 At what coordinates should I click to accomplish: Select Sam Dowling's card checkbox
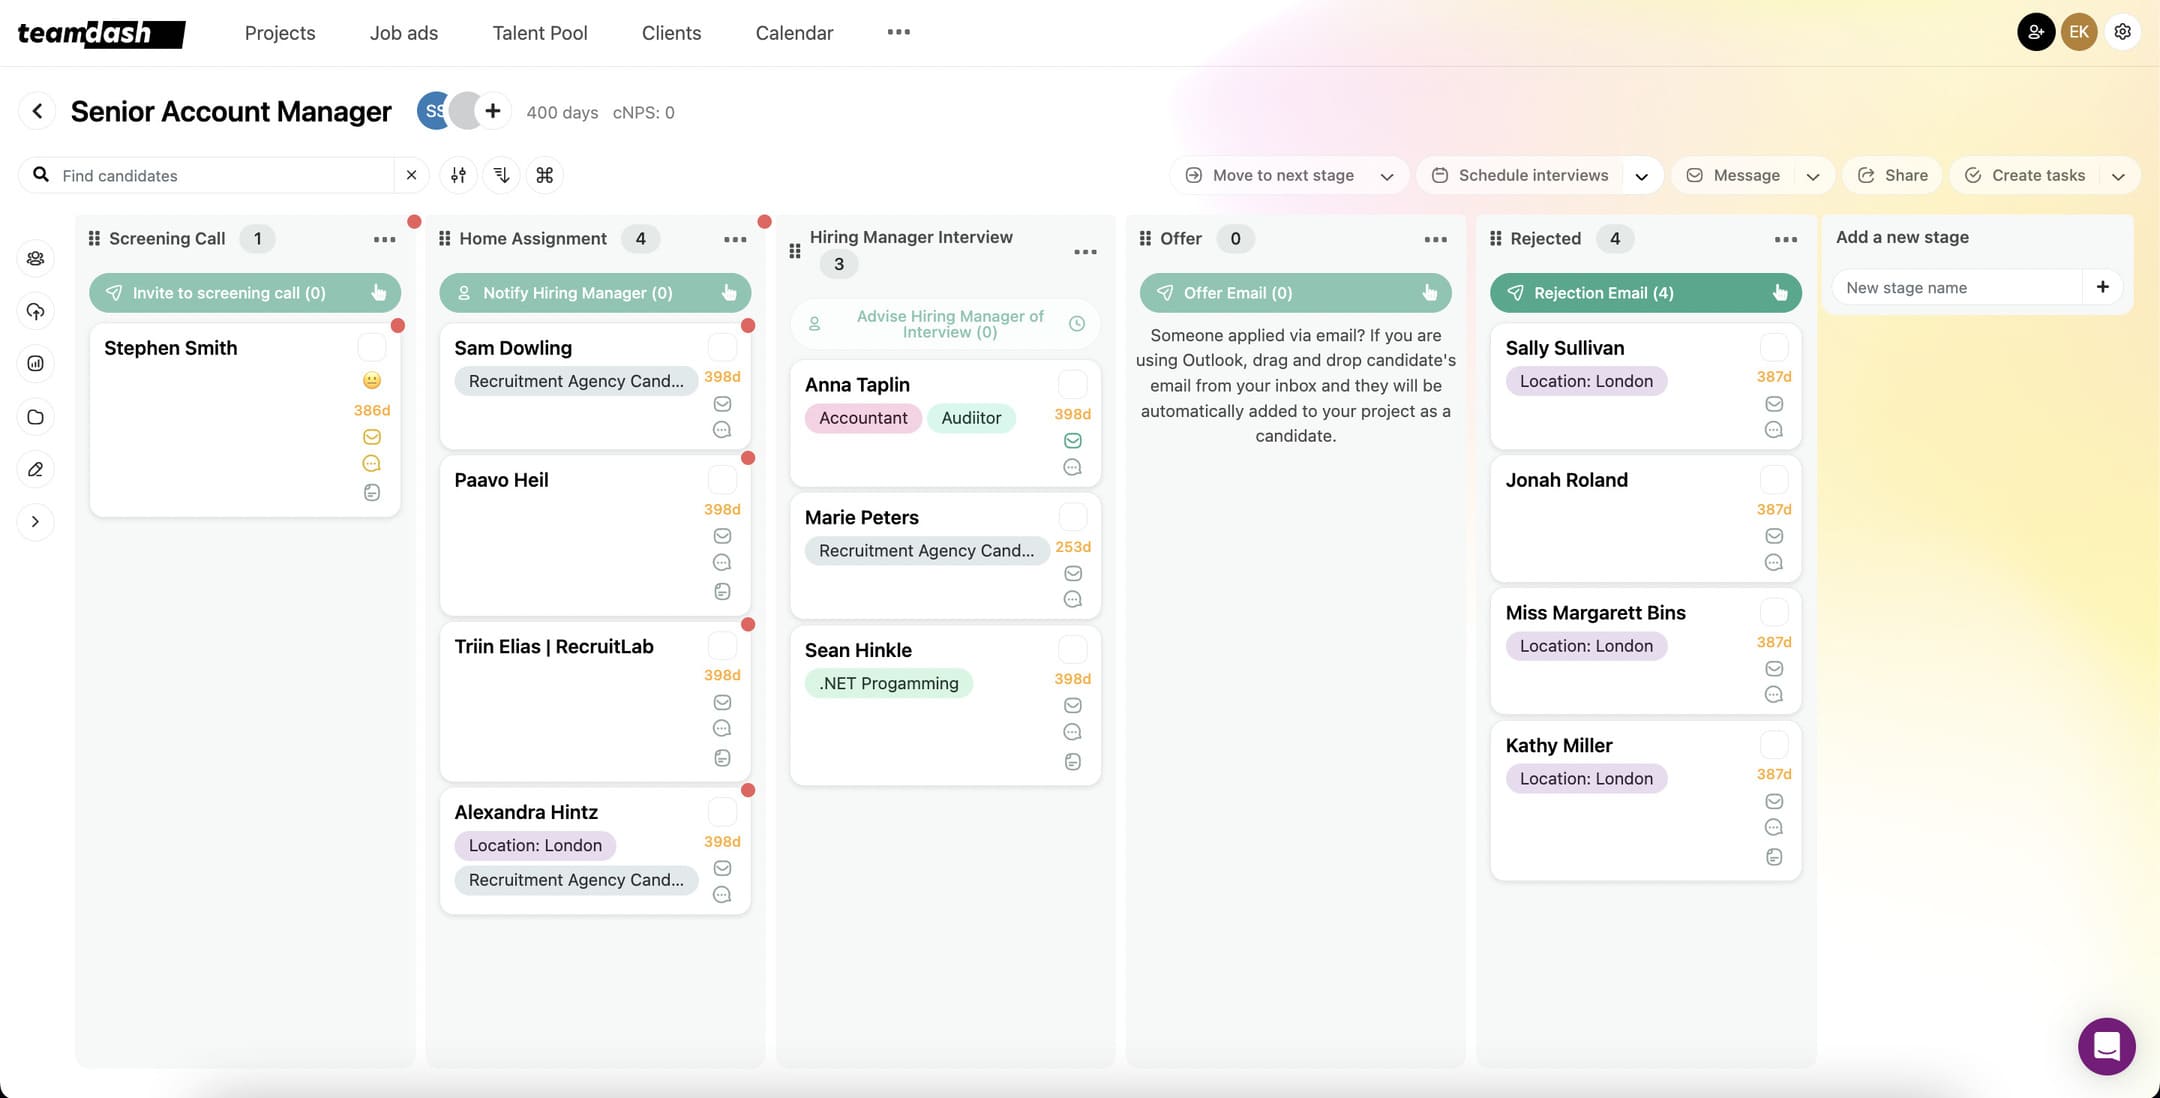[x=722, y=347]
